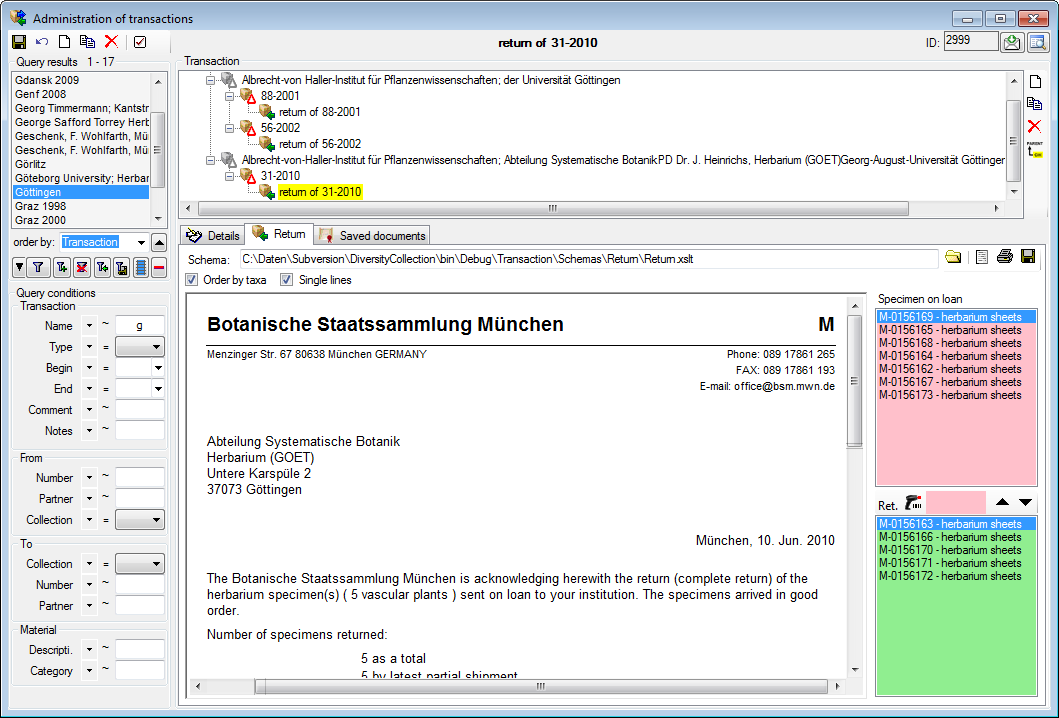Move the specimen down with the black down arrow

[1025, 503]
